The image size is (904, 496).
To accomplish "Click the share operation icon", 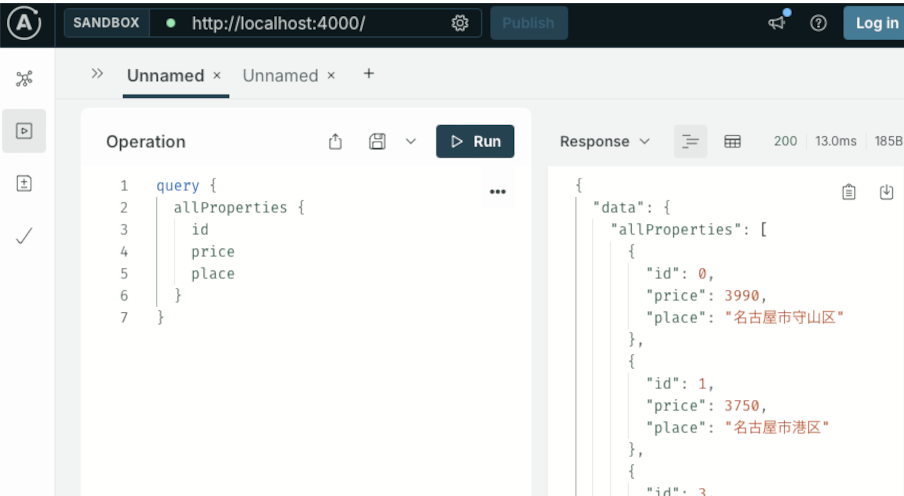I will coord(336,142).
